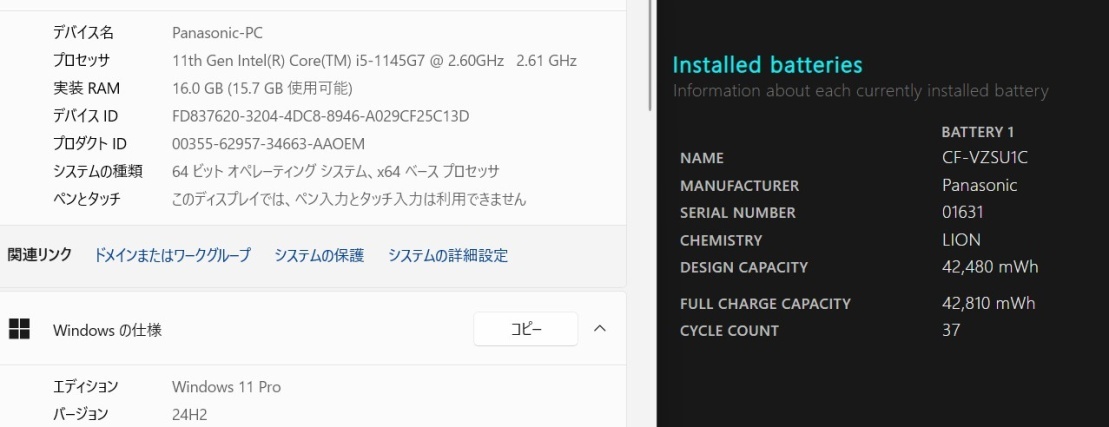Select chemistry value LION

click(961, 240)
